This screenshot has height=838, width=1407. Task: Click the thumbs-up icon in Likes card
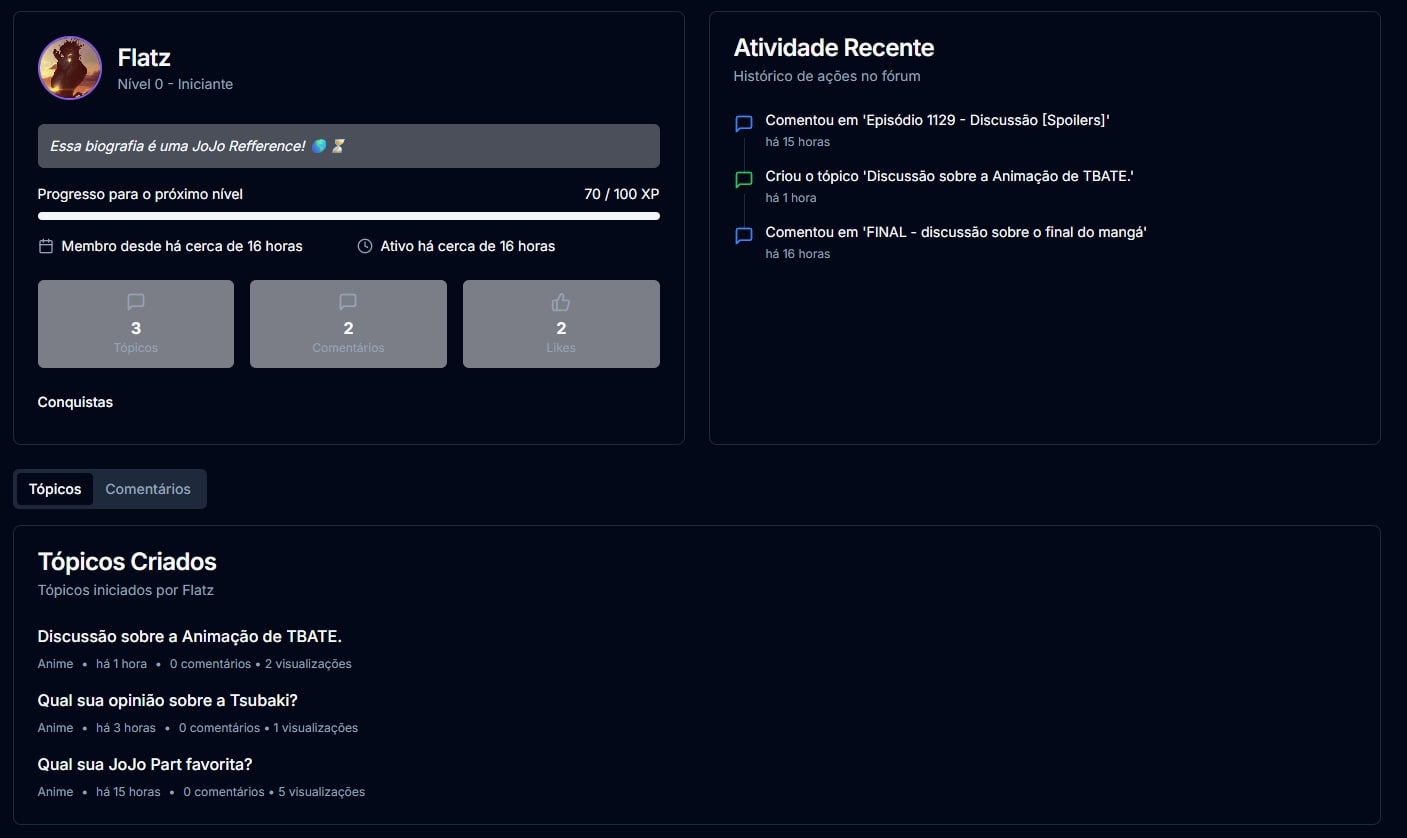pyautogui.click(x=561, y=301)
